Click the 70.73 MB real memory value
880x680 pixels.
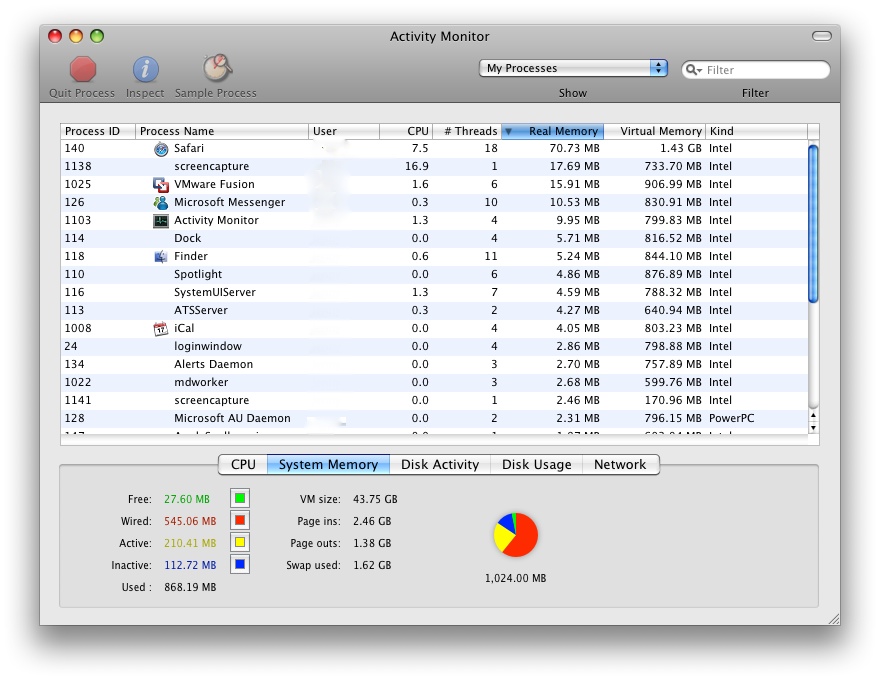[574, 149]
